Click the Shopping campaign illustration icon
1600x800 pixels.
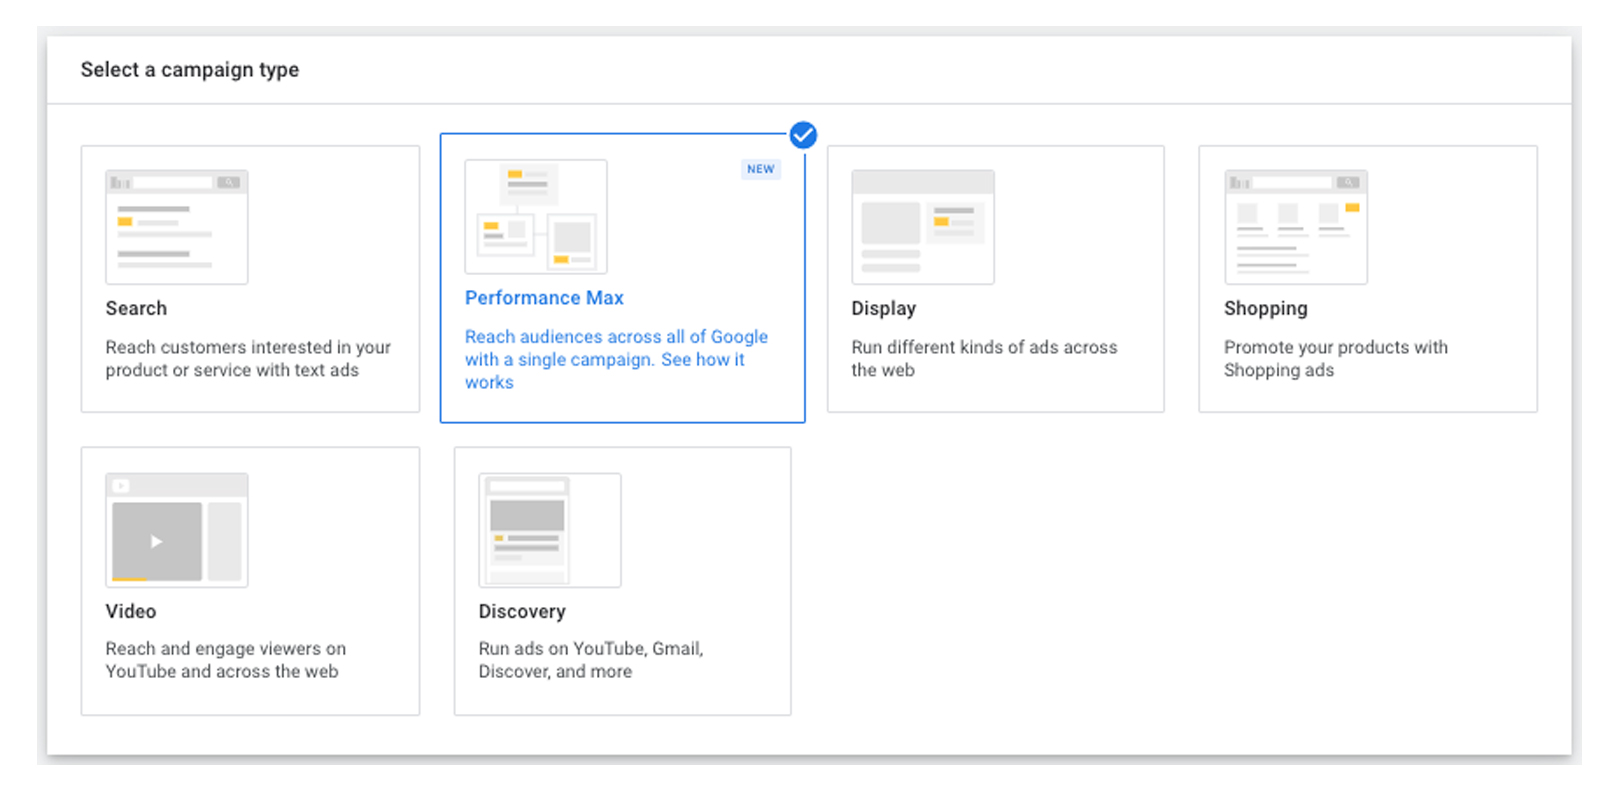point(1295,227)
